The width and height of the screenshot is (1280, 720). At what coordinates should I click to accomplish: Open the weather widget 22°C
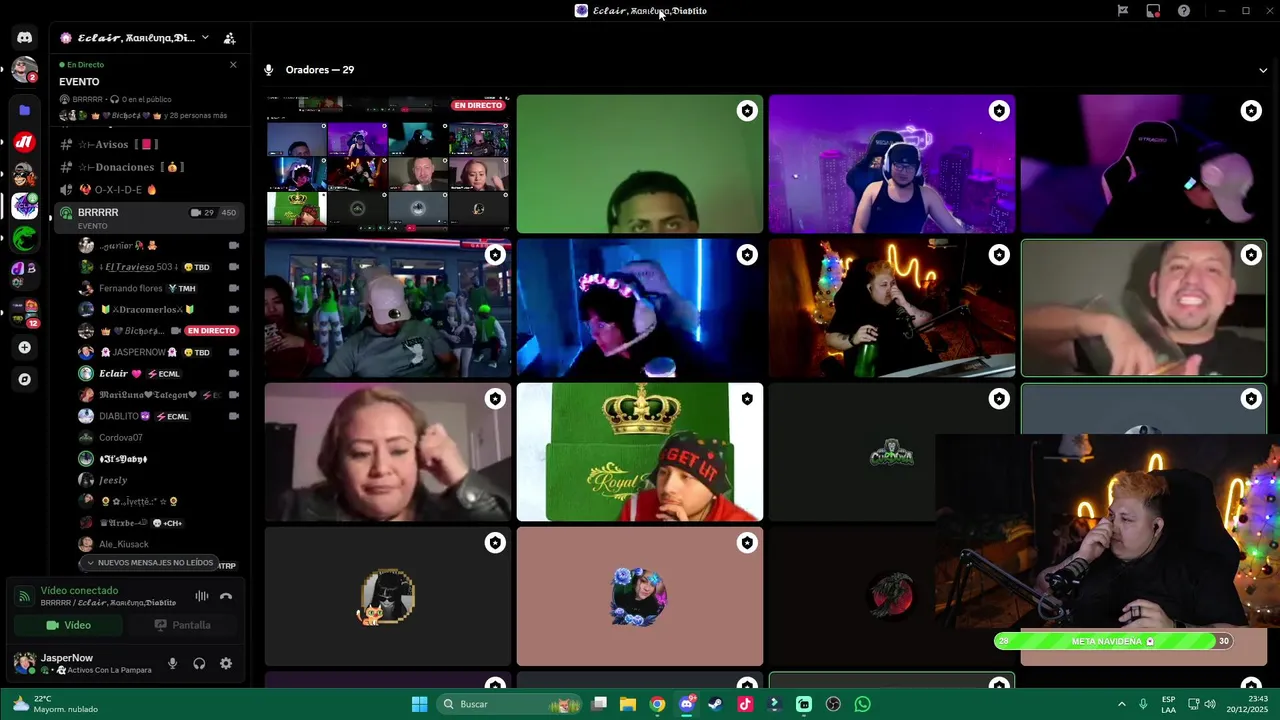(x=55, y=704)
